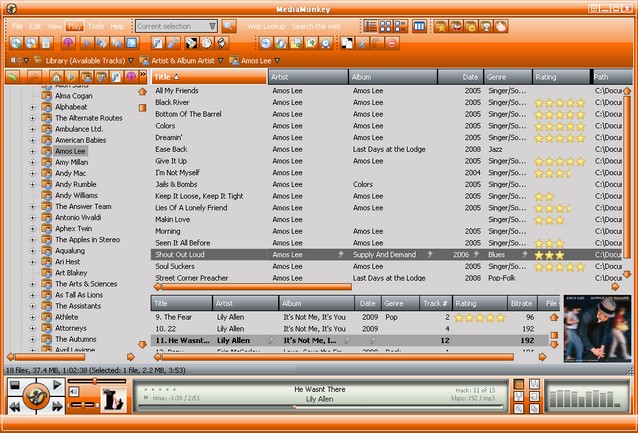This screenshot has width=638, height=433.
Task: Click the Search the web link
Action: coord(316,26)
